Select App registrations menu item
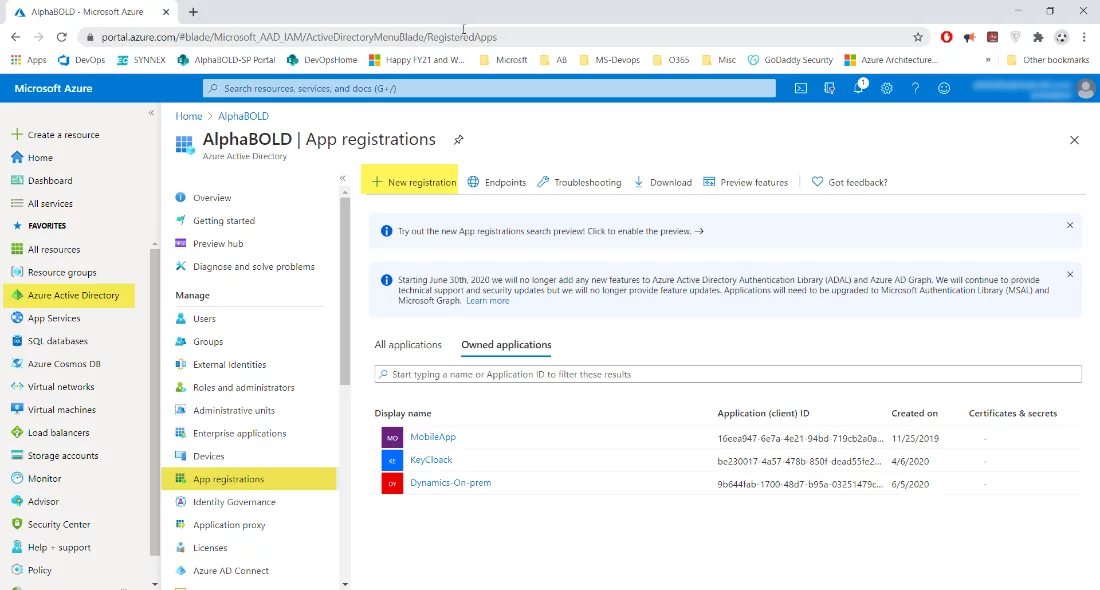Screen dimensions: 1100x590 [248, 479]
